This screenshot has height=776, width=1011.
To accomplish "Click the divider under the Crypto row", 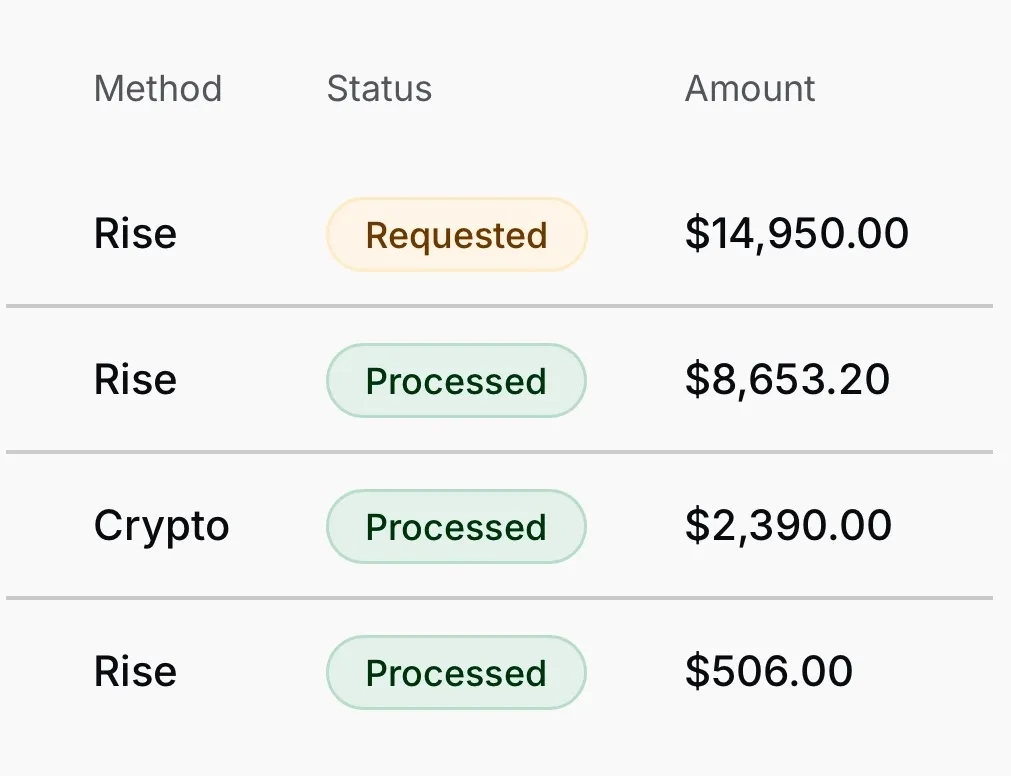I will click(500, 598).
